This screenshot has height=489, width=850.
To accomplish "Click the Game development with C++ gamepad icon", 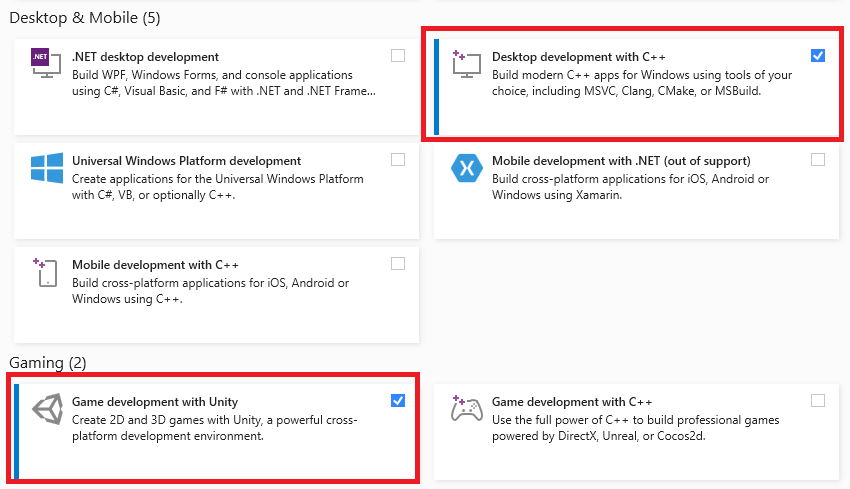I will pyautogui.click(x=467, y=408).
